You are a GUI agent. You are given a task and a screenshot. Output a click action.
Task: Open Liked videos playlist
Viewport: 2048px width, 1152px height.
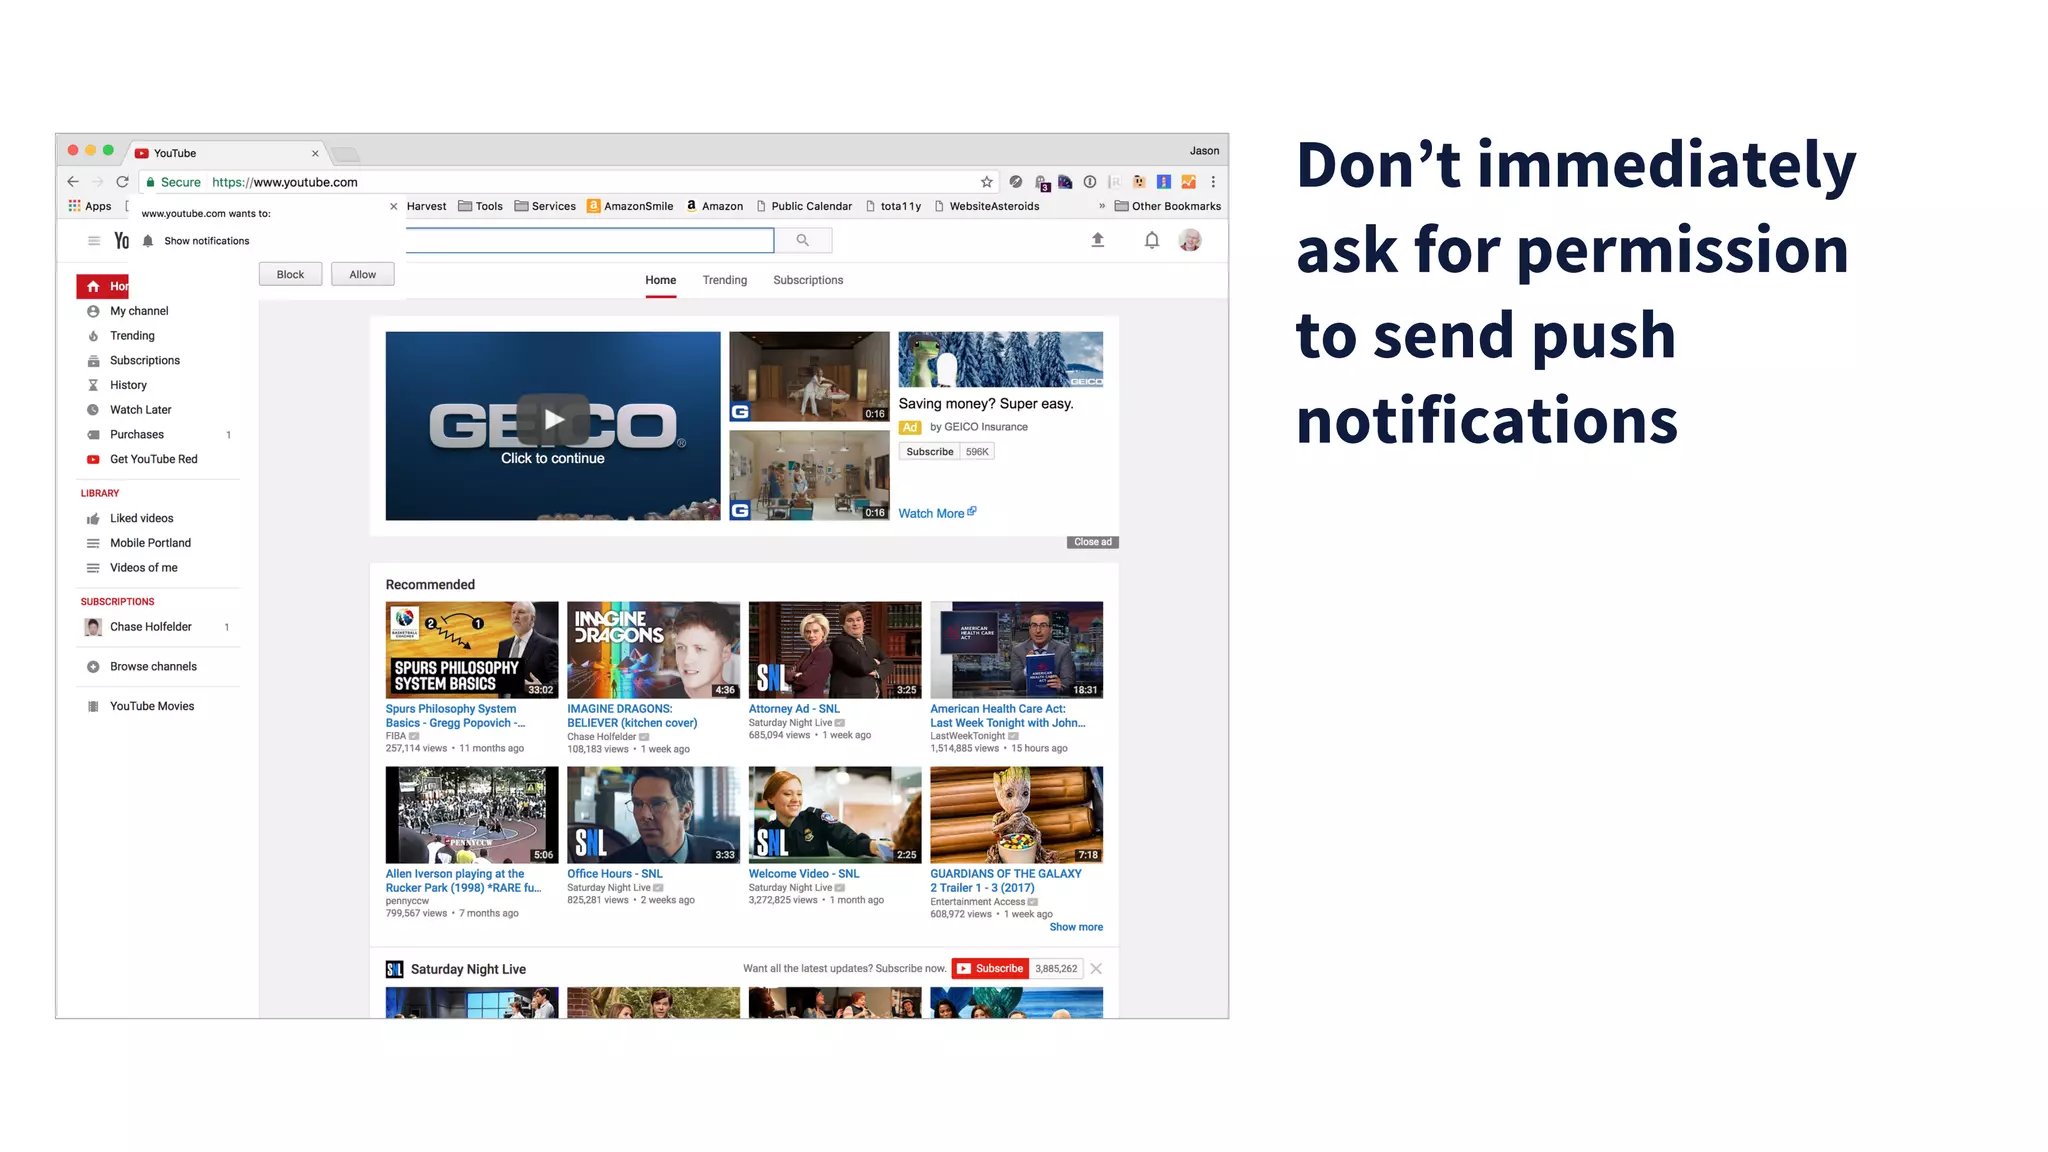[141, 518]
